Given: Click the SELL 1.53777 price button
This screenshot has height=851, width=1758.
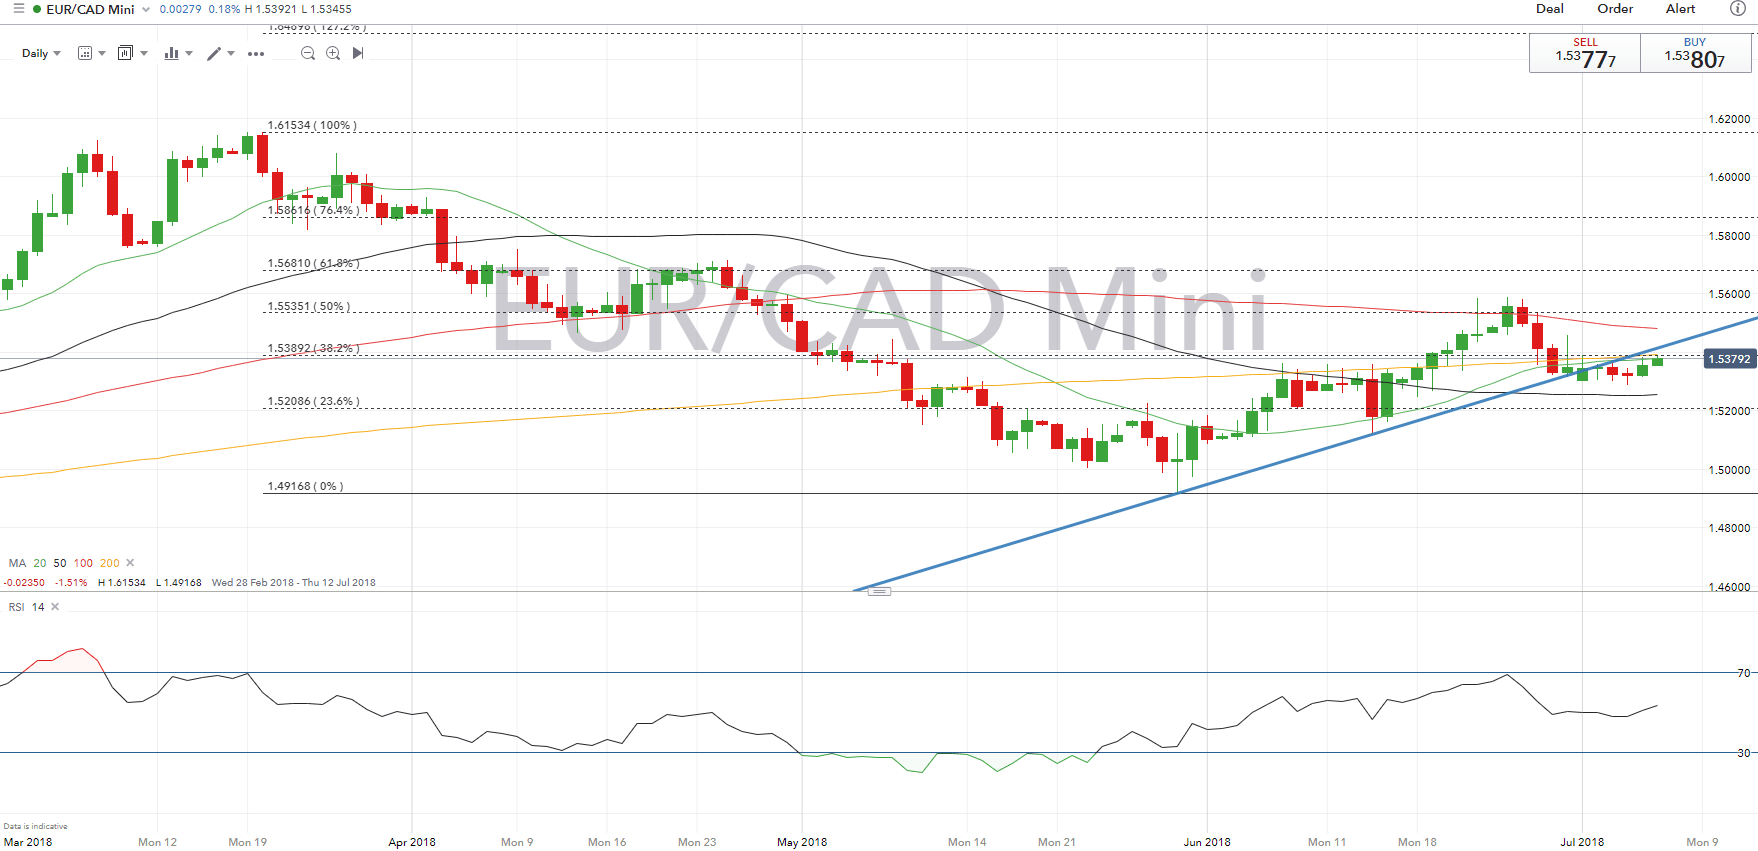Looking at the screenshot, I should [1585, 53].
